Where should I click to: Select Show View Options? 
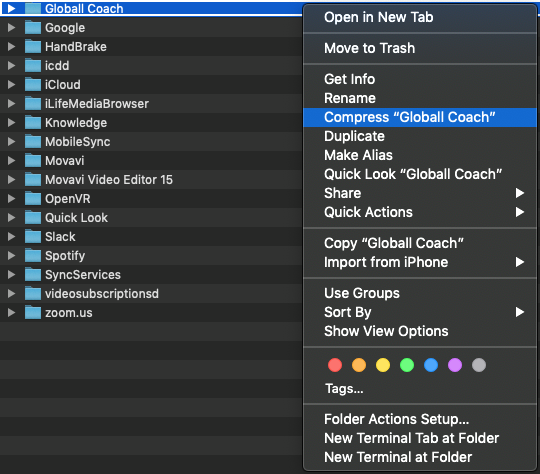420,331
